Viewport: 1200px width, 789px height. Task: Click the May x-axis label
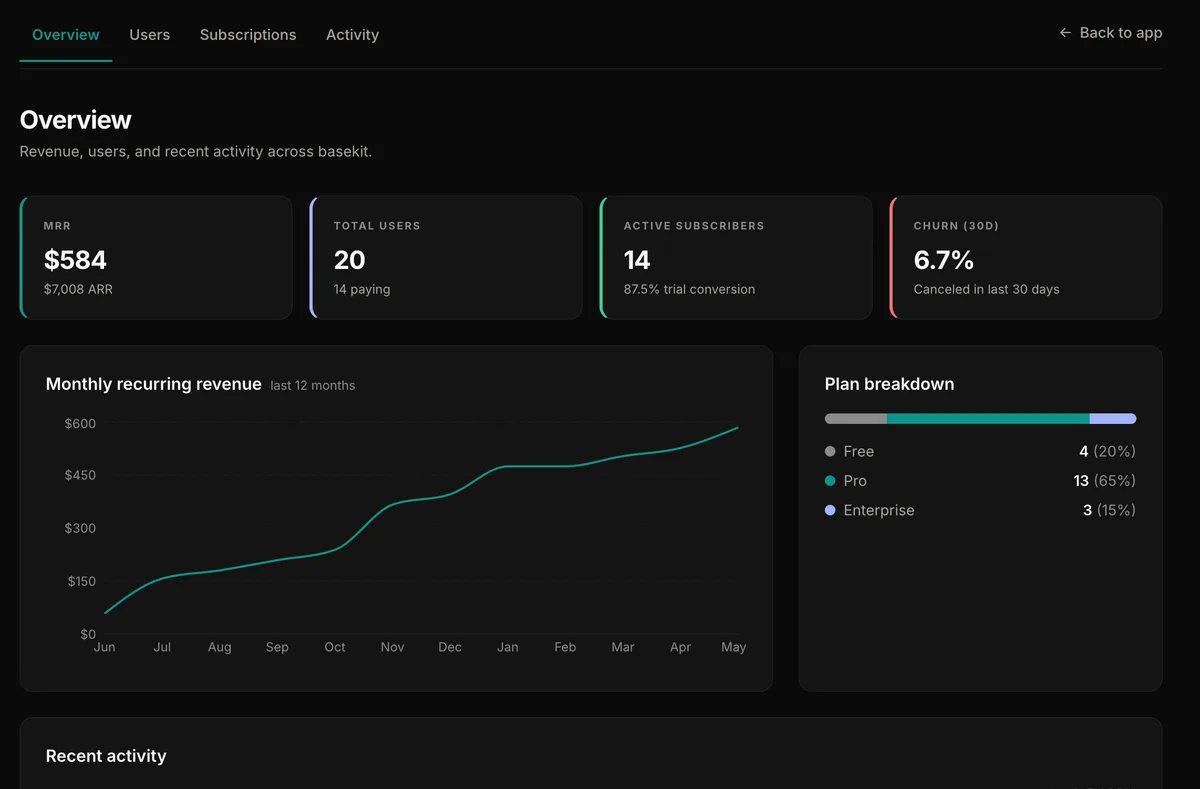click(x=734, y=648)
